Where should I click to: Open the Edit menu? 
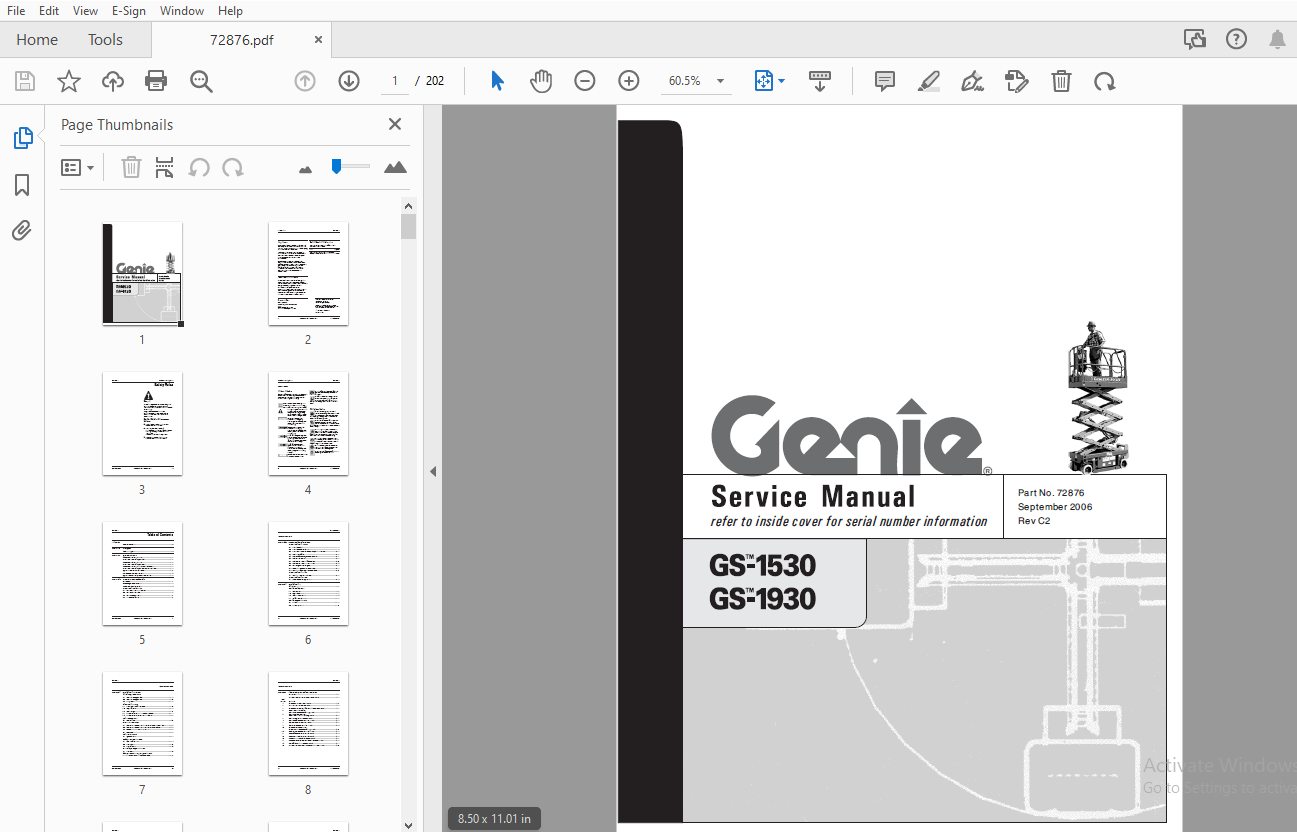(x=49, y=10)
